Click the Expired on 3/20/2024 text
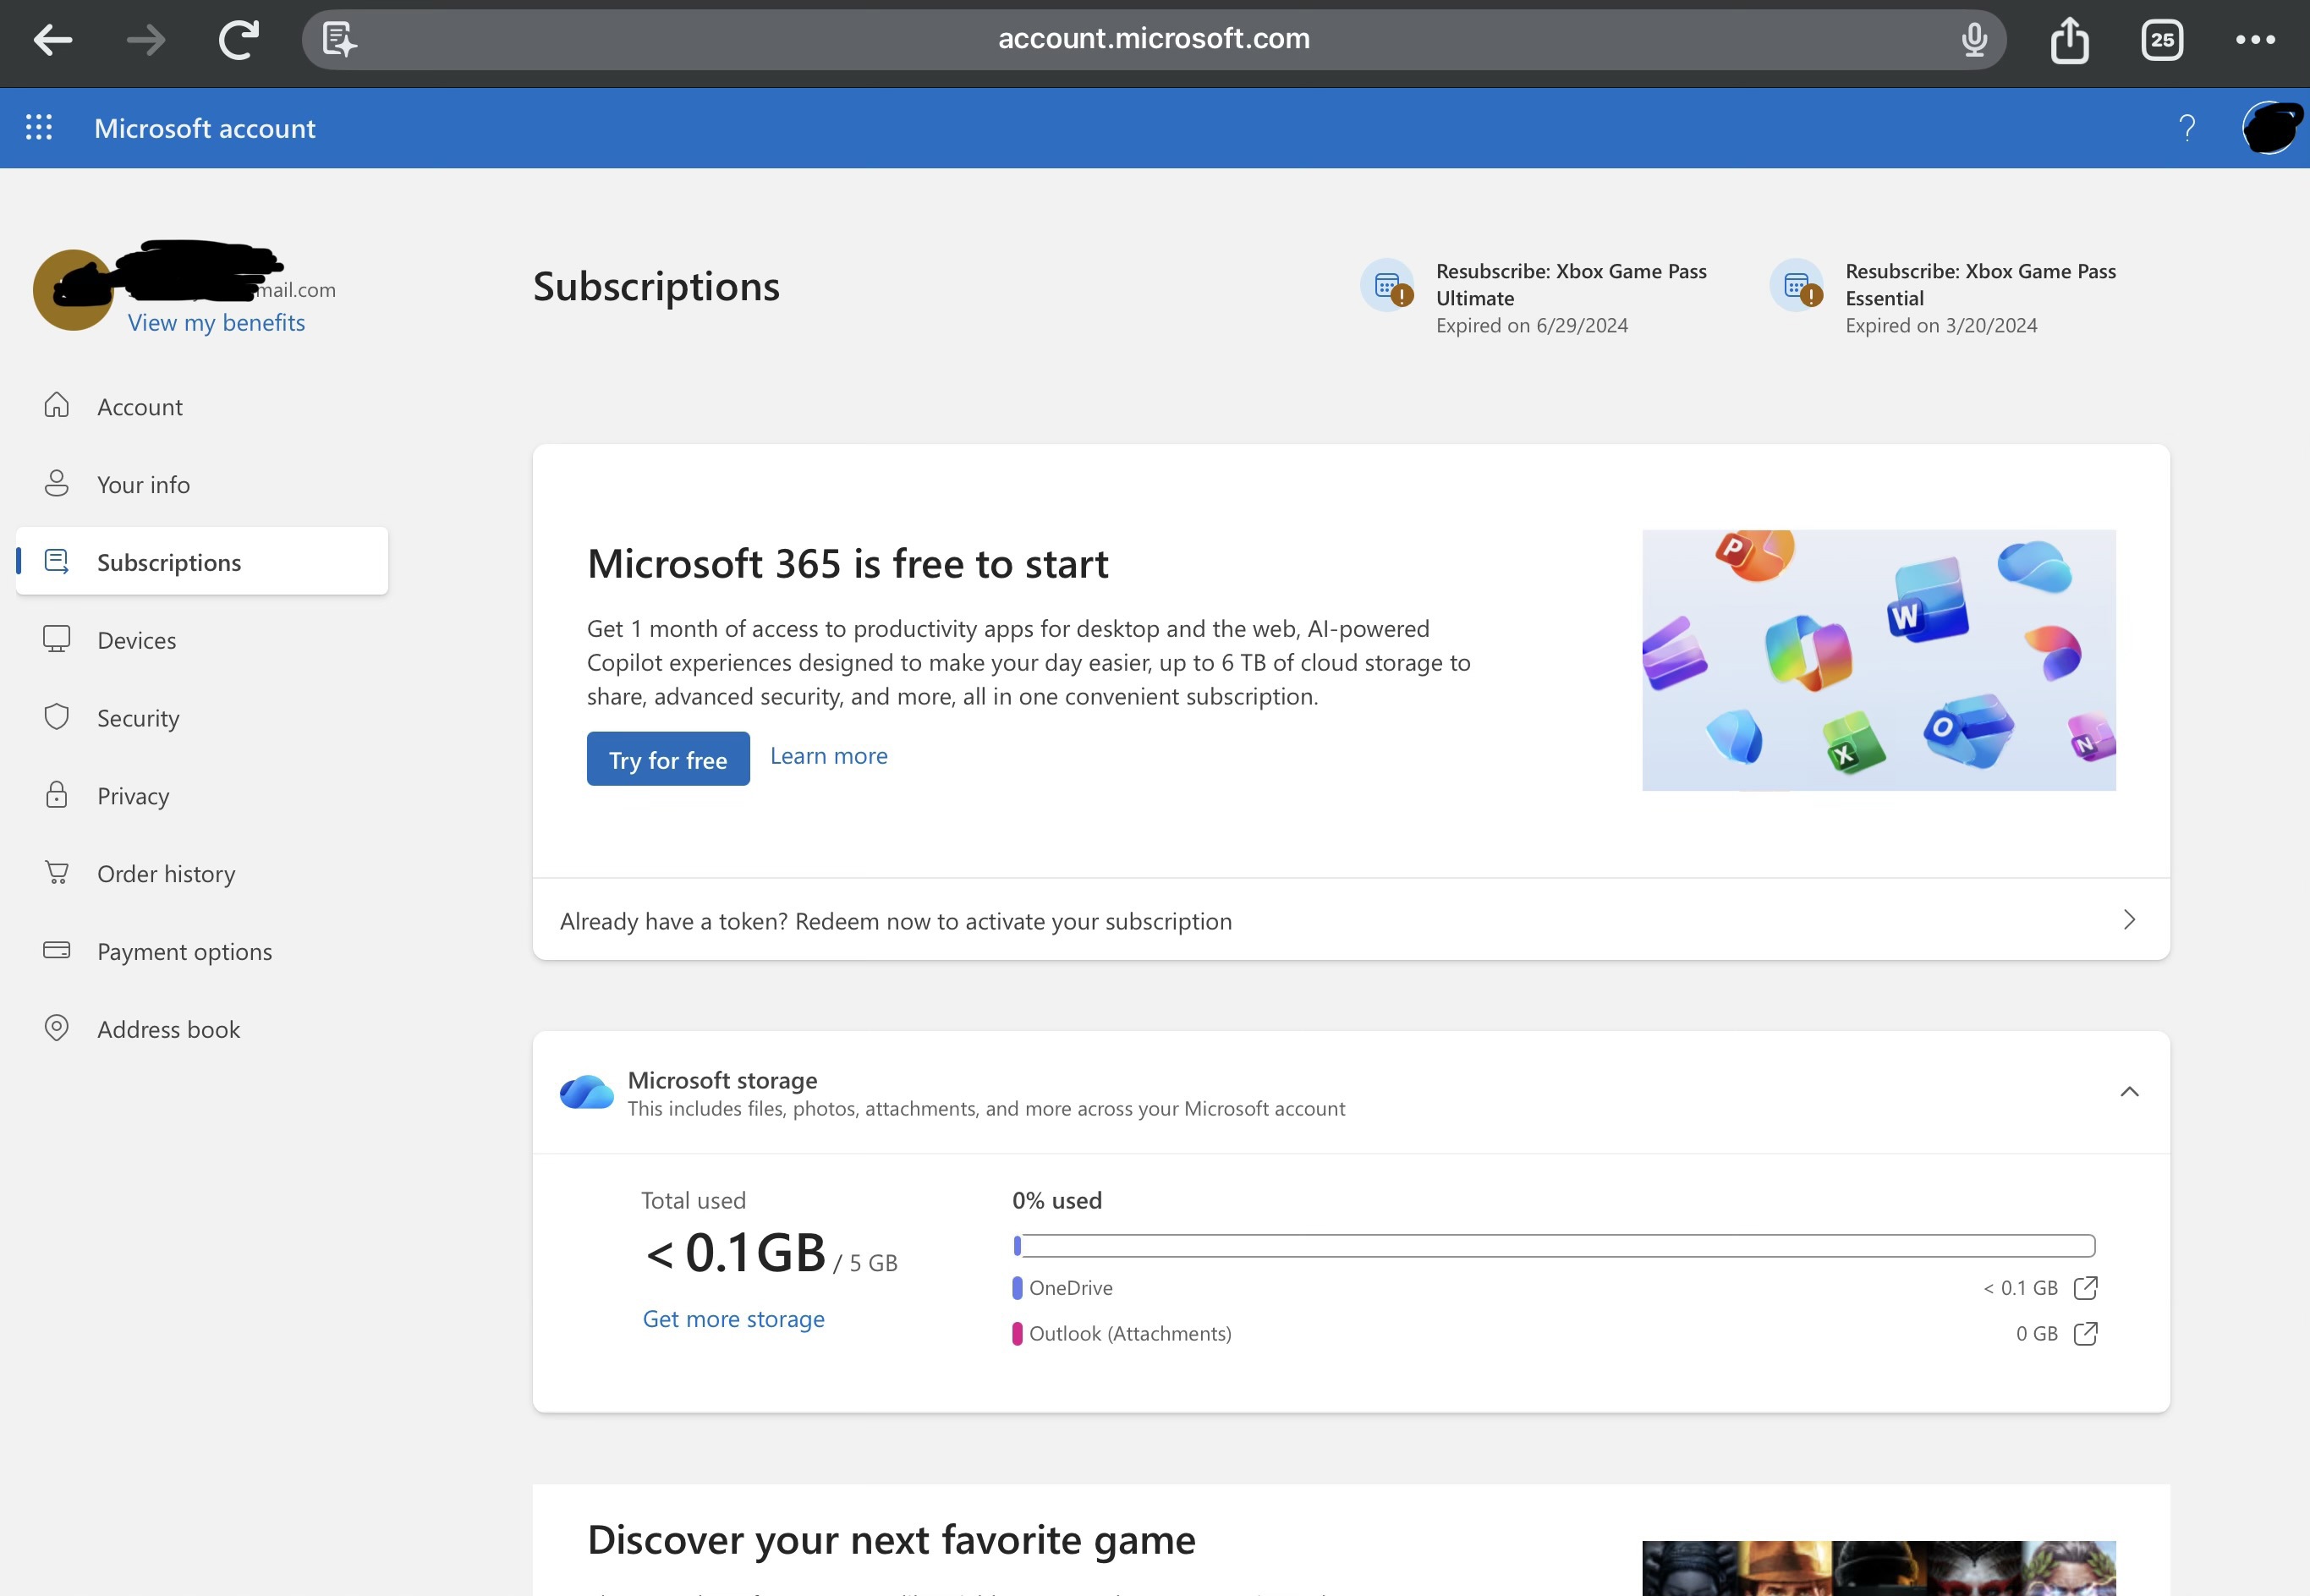 click(x=1941, y=325)
